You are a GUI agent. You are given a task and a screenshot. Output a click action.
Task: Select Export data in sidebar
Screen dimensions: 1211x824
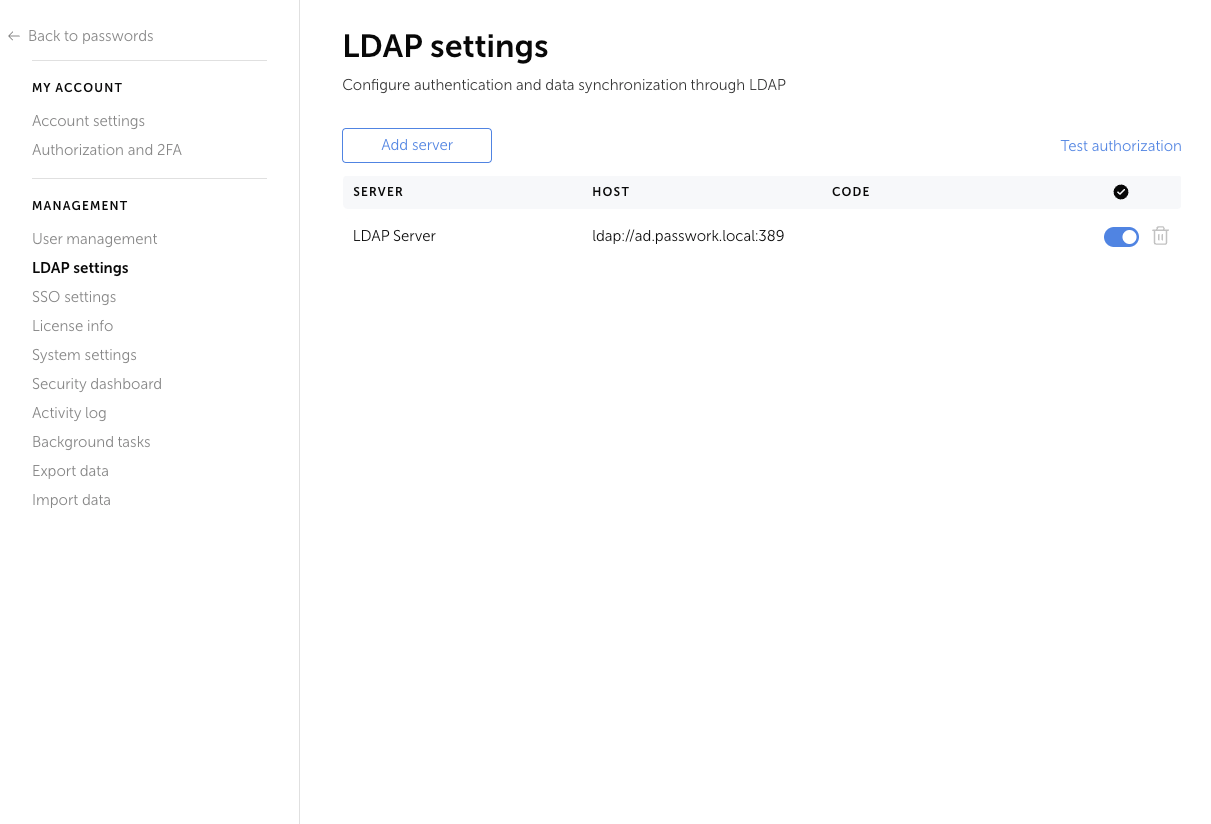70,470
